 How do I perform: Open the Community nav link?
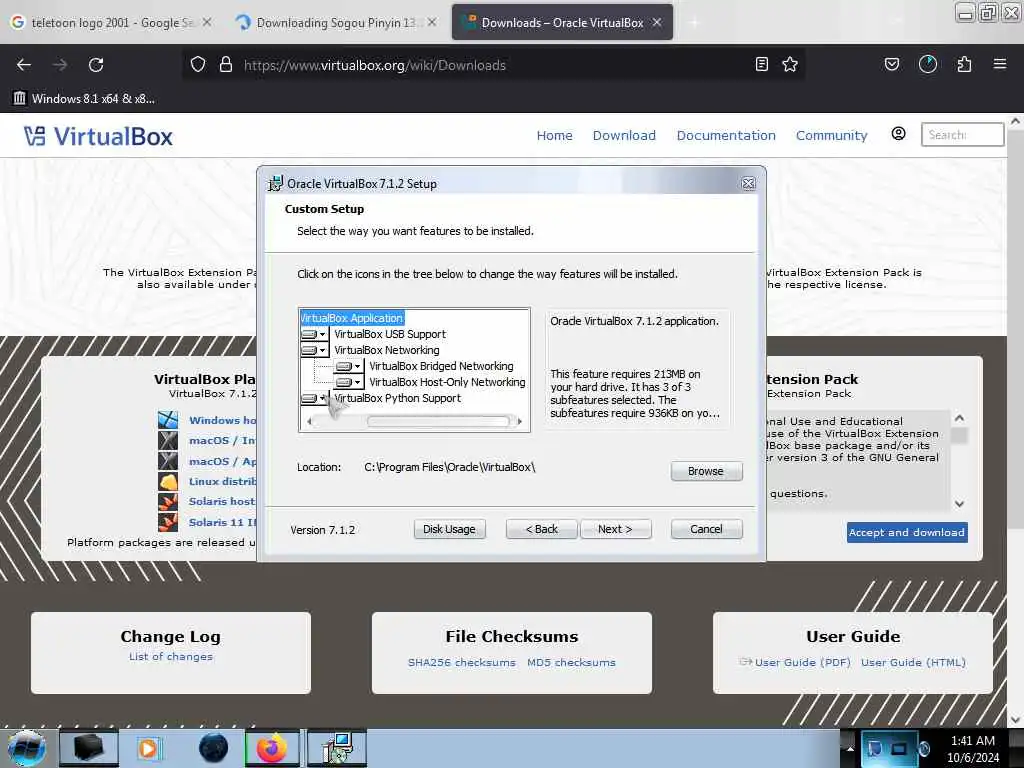pos(831,135)
